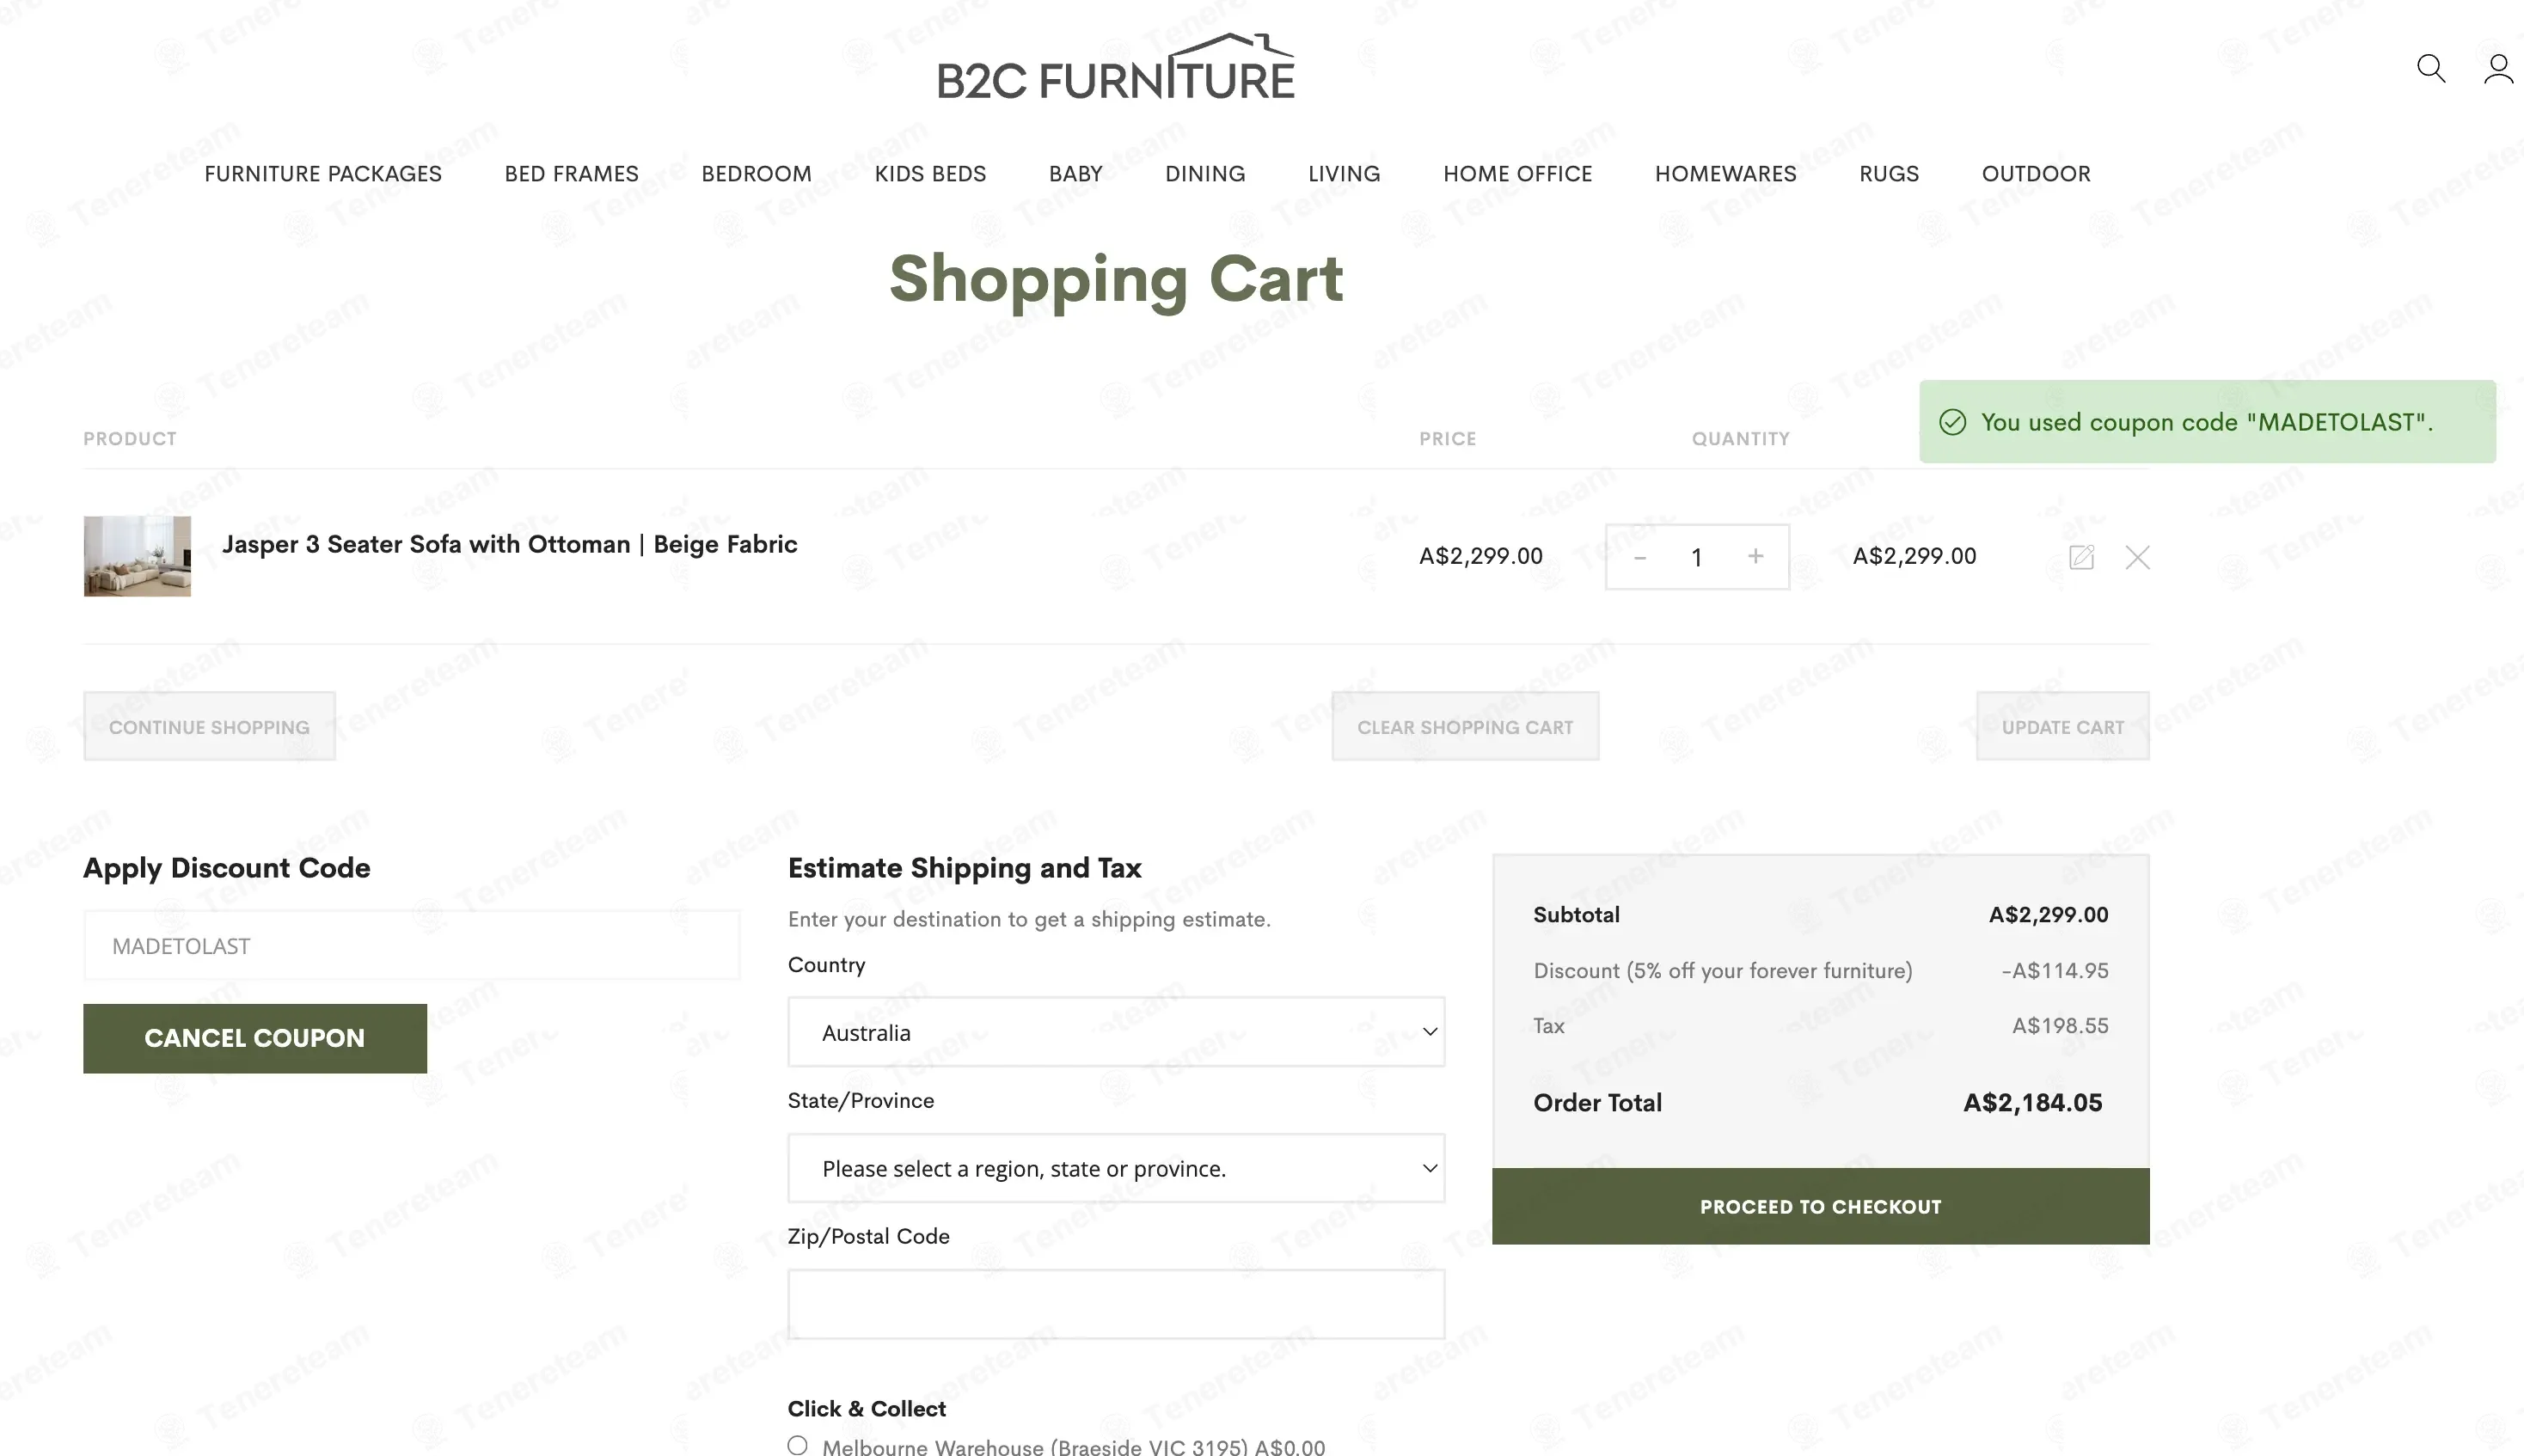Viewport: 2524px width, 1456px height.
Task: Click the coupon success message checkmark icon
Action: point(1953,422)
